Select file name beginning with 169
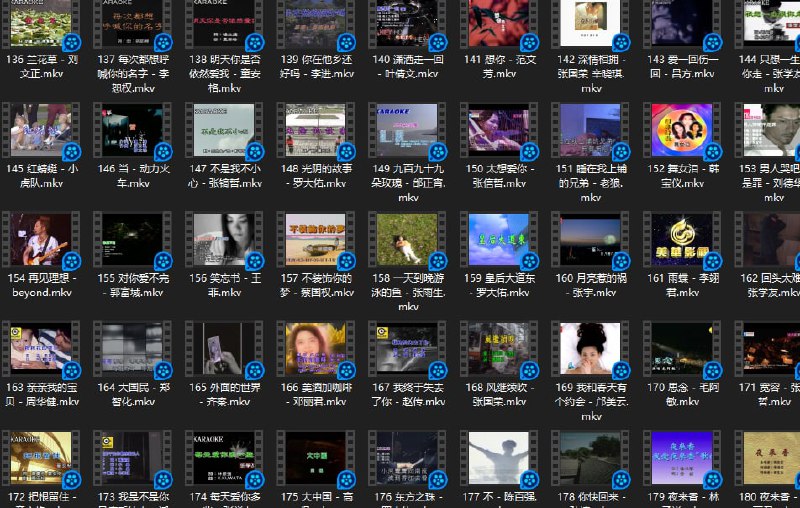The image size is (800, 508). 591,402
